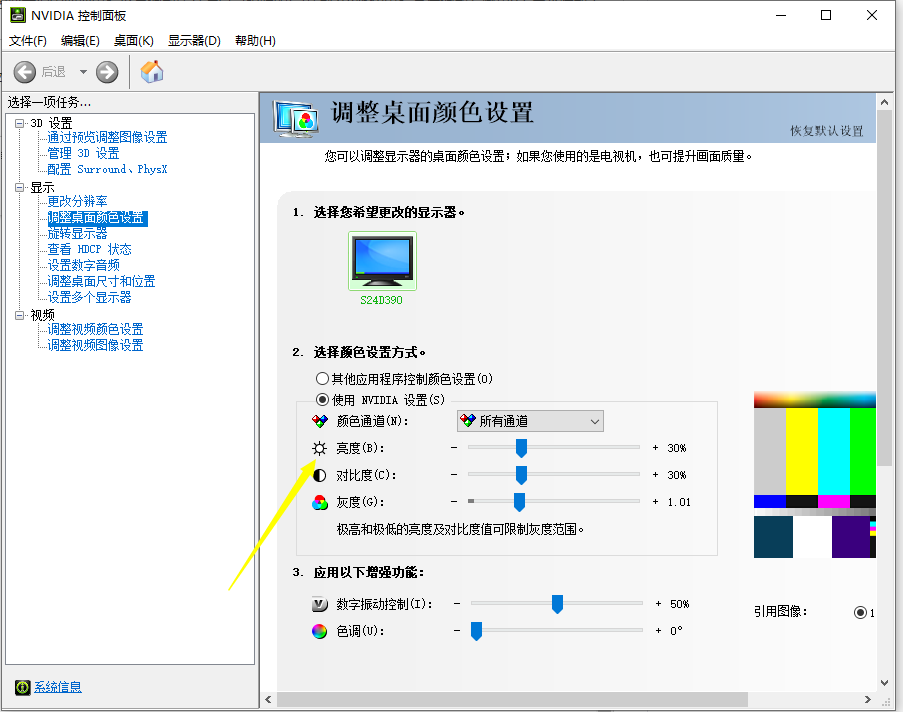Select 使用 NVIDIA 设置 radio button
Viewport: 903px width, 712px height.
click(322, 400)
